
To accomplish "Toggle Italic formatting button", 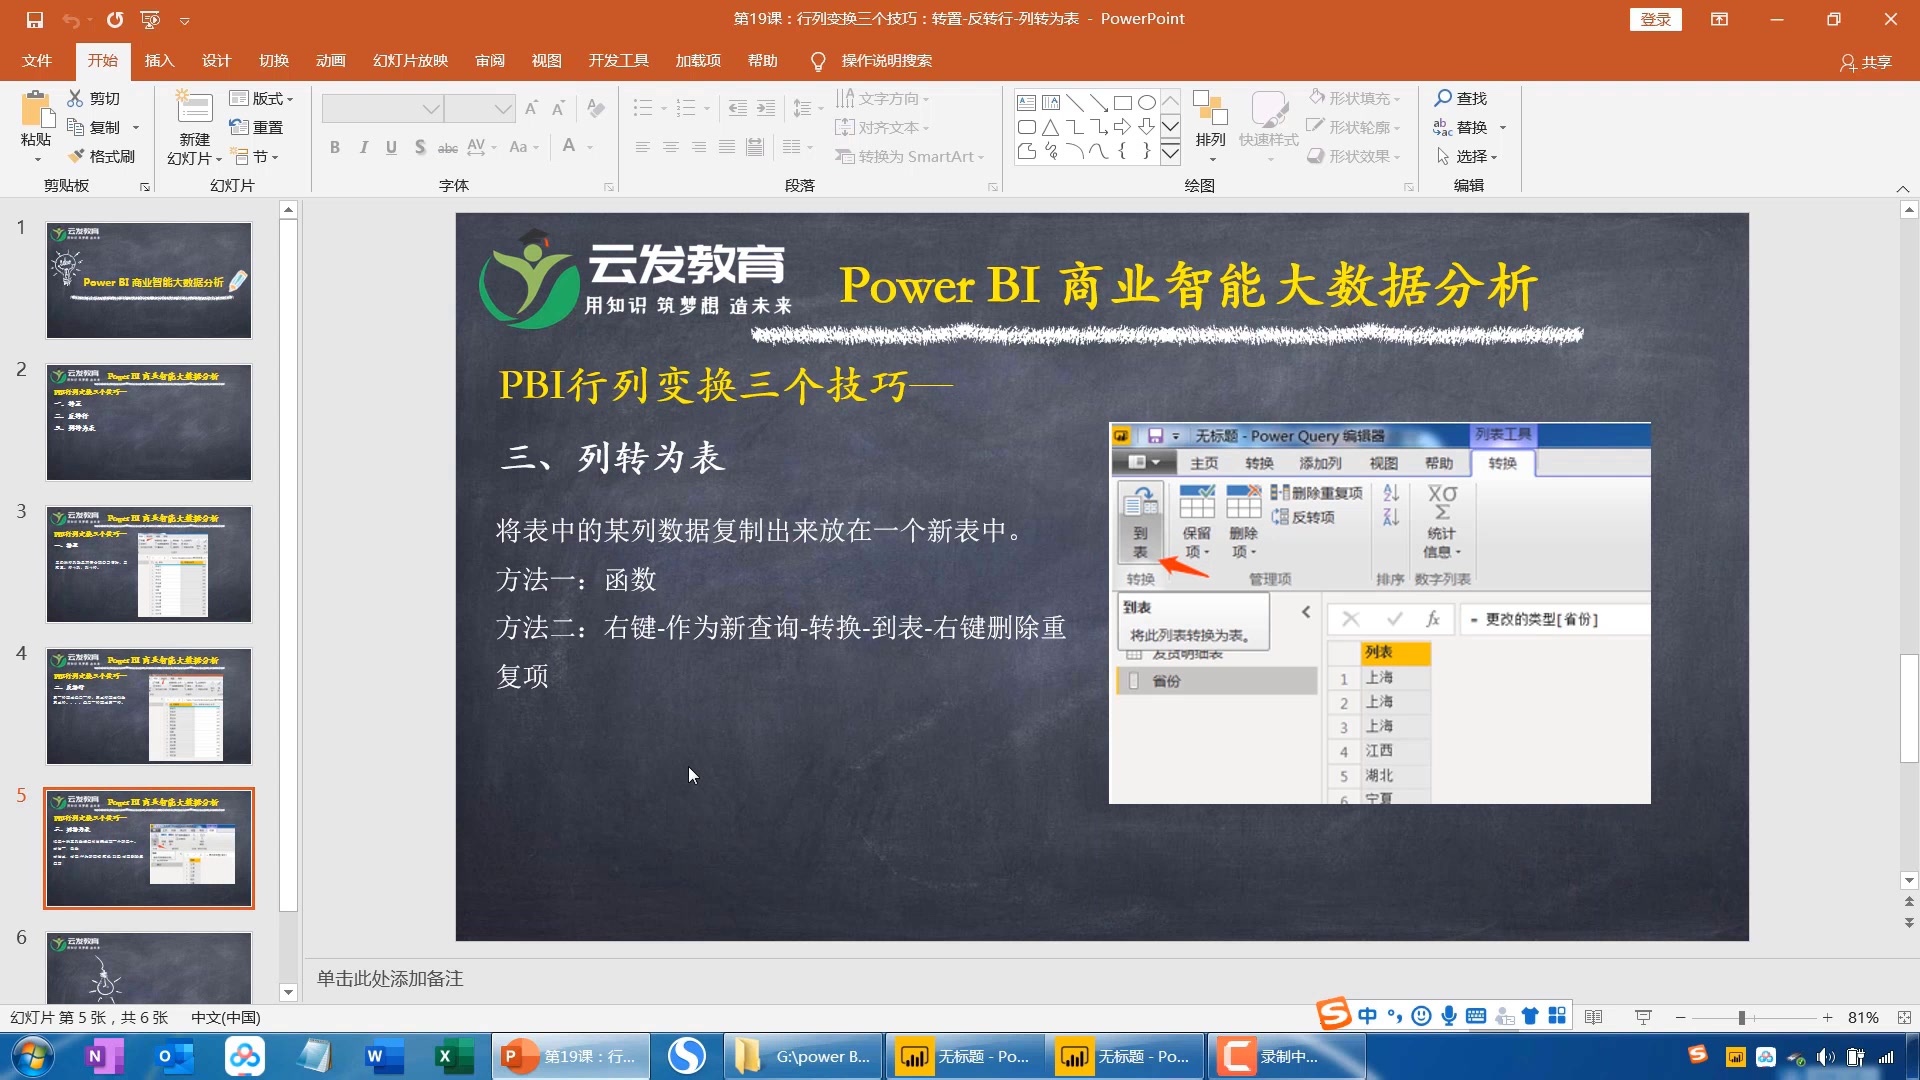I will tap(363, 147).
